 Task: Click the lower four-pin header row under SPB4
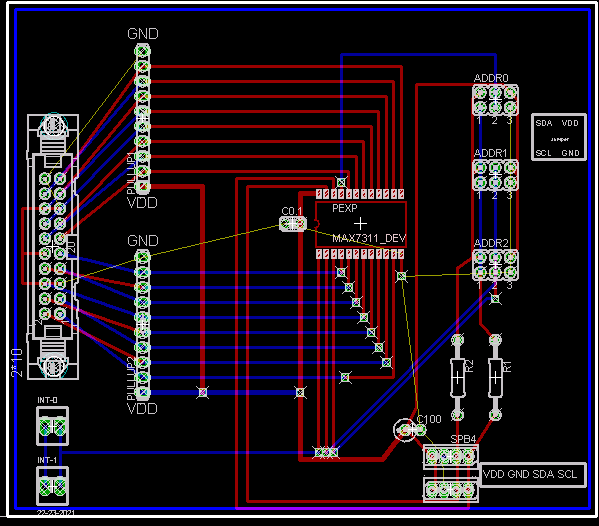point(450,489)
